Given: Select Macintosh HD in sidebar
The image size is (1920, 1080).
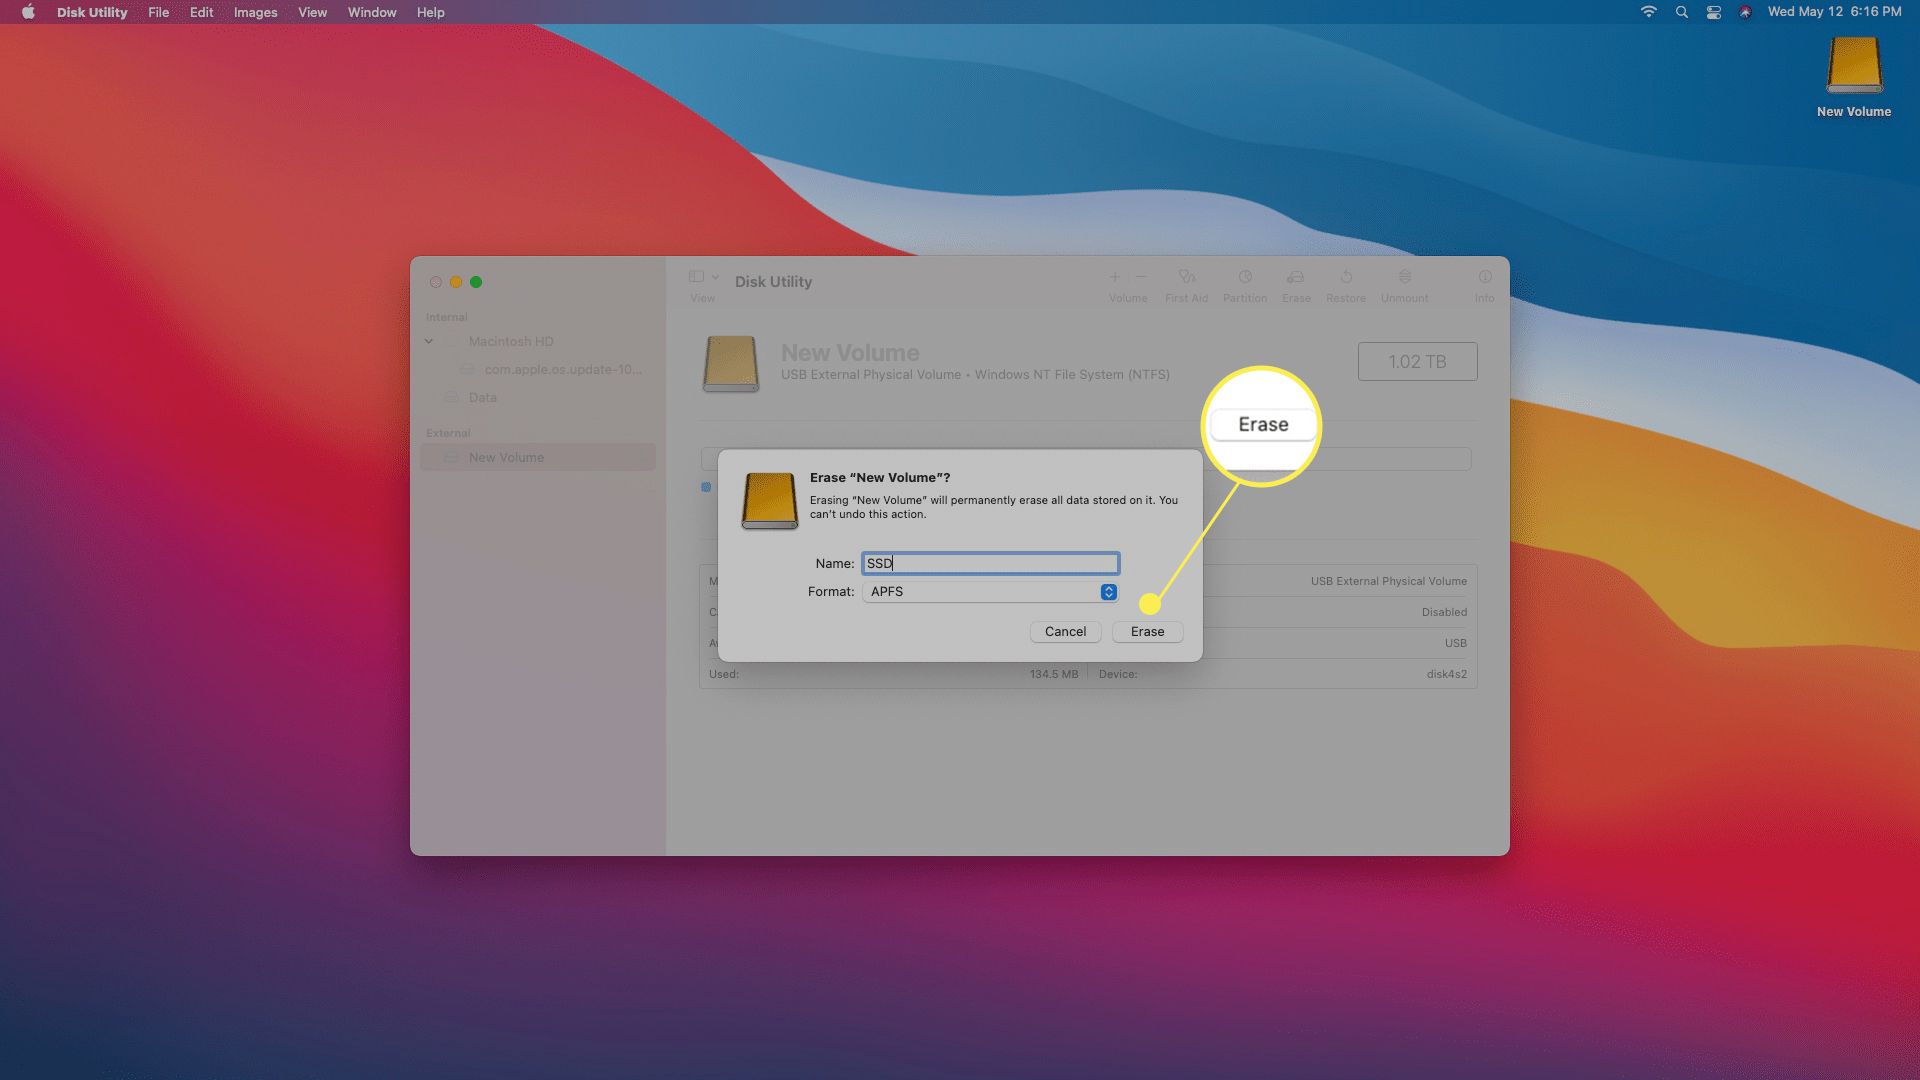Looking at the screenshot, I should coord(510,341).
